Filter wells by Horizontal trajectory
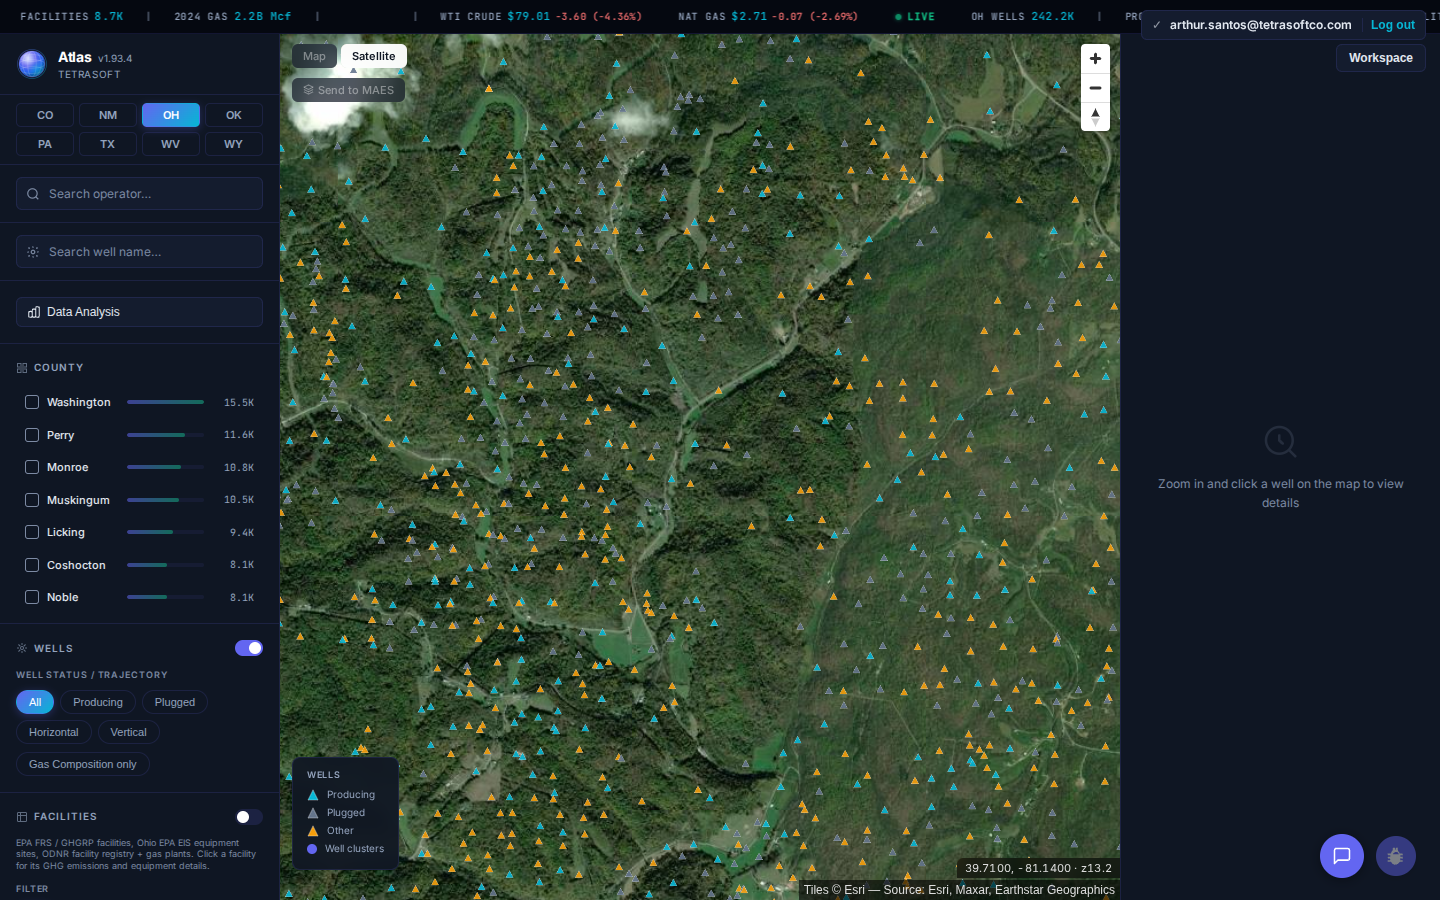The width and height of the screenshot is (1440, 900). click(x=54, y=732)
